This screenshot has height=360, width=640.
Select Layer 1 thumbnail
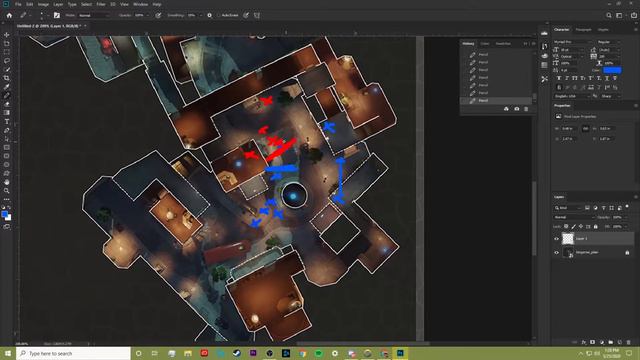point(568,238)
